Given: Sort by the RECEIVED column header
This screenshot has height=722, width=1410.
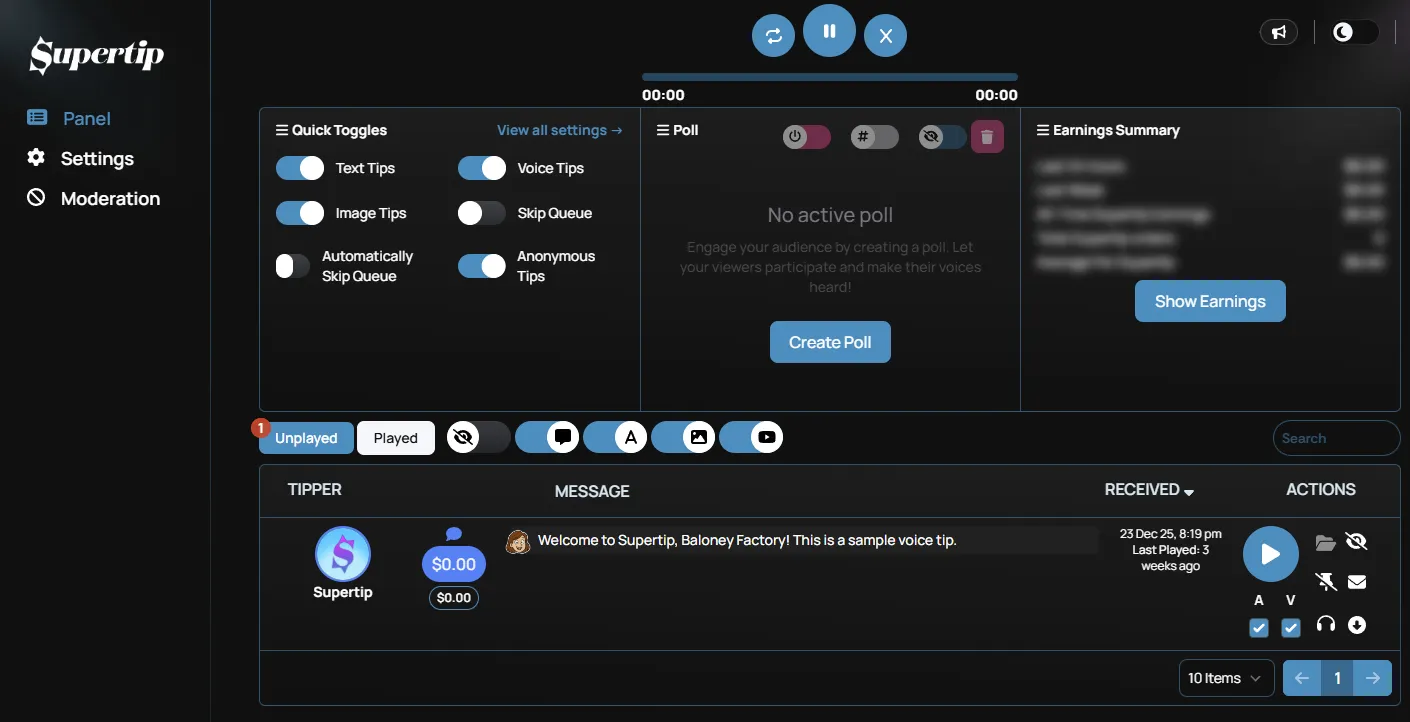Looking at the screenshot, I should (x=1149, y=489).
